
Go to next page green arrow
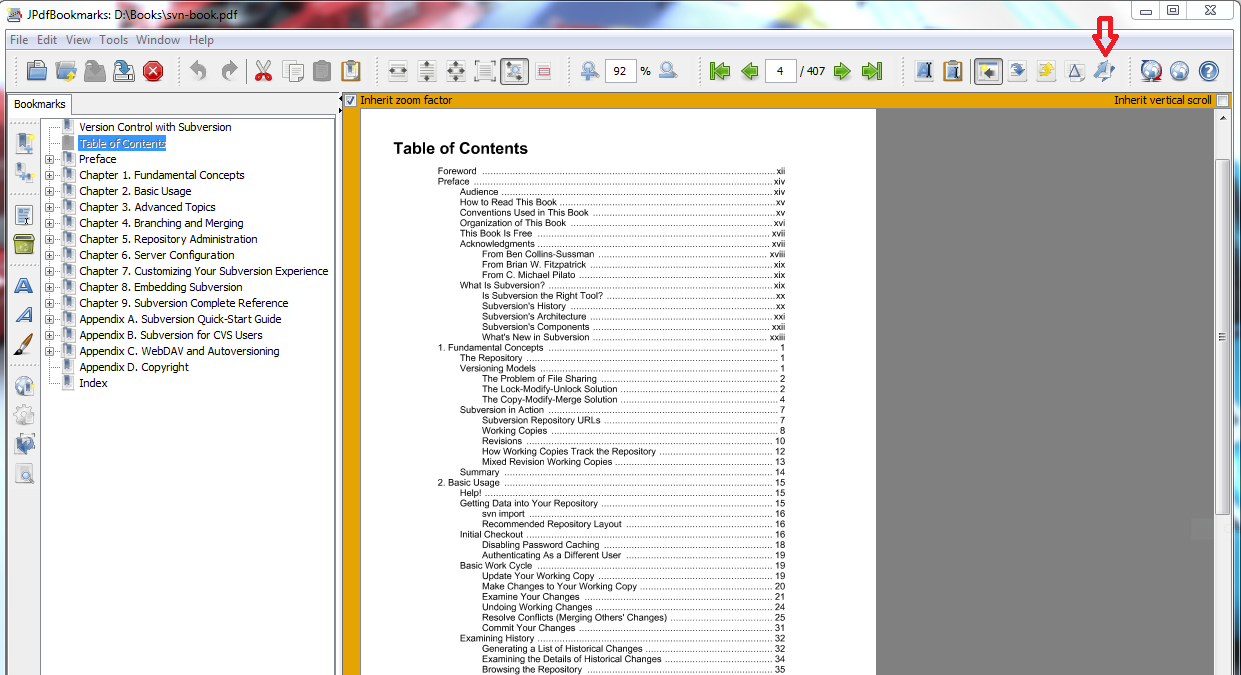843,71
